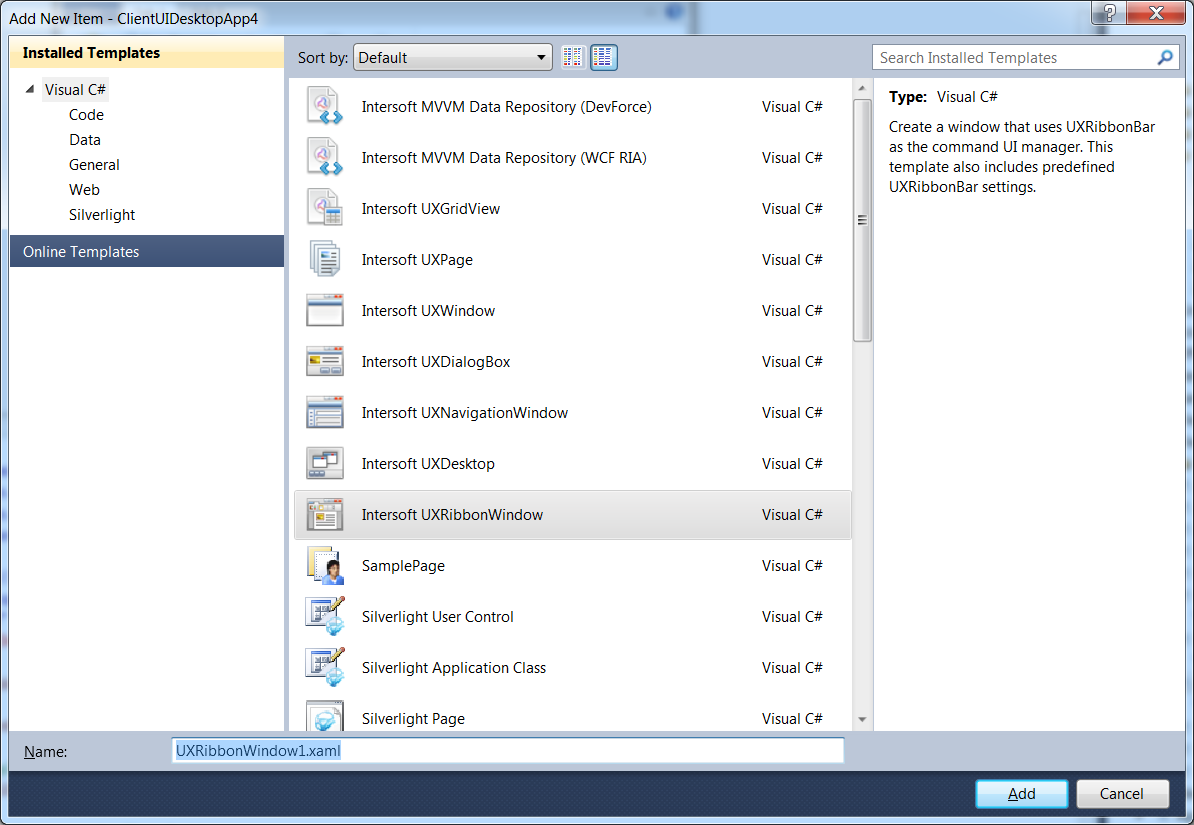Select 'Intersoft UXNavigationWindow' template name

[x=465, y=413]
